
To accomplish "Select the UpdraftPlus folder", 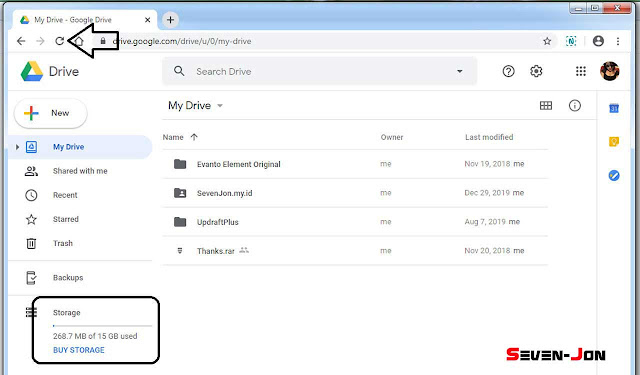I will [x=355, y=222].
